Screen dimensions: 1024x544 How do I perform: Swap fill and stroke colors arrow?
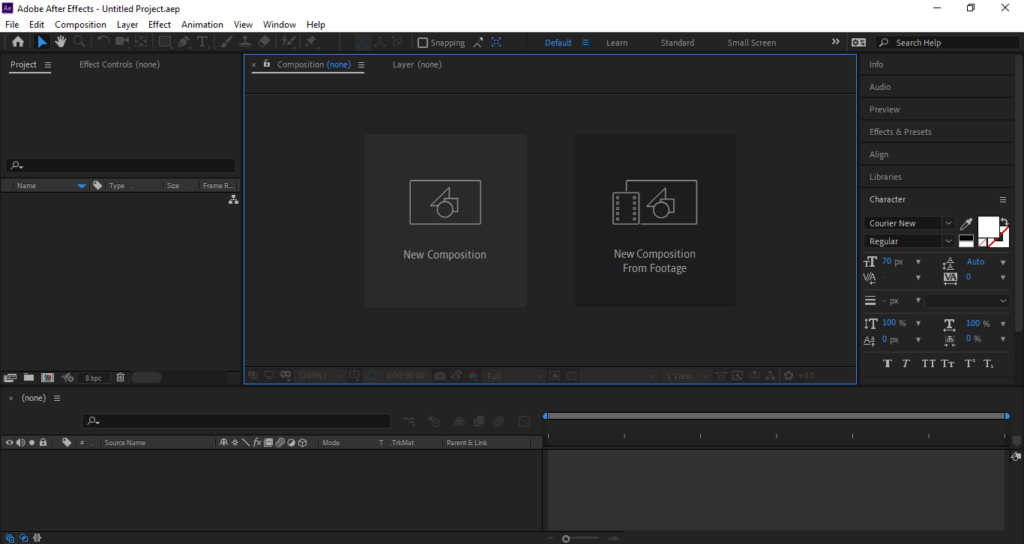pos(1004,222)
